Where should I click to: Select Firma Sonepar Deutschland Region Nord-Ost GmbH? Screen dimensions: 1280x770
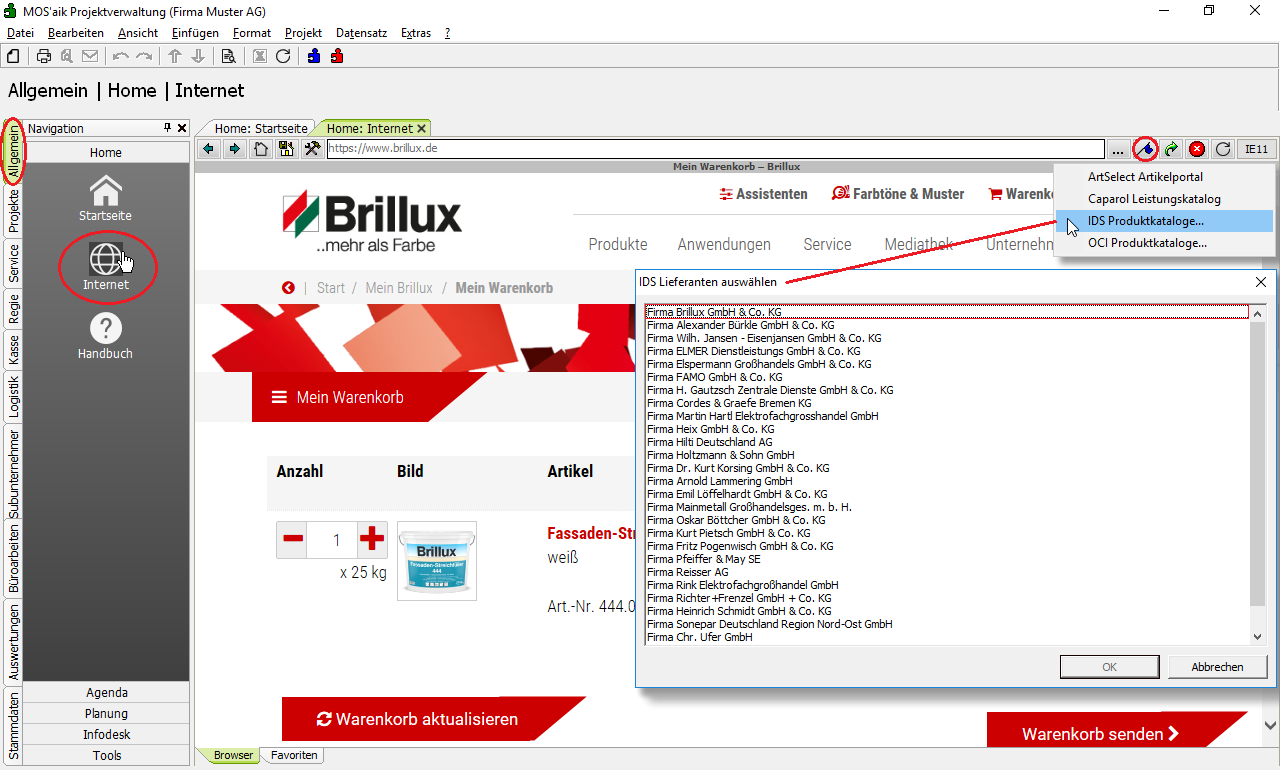click(947, 624)
